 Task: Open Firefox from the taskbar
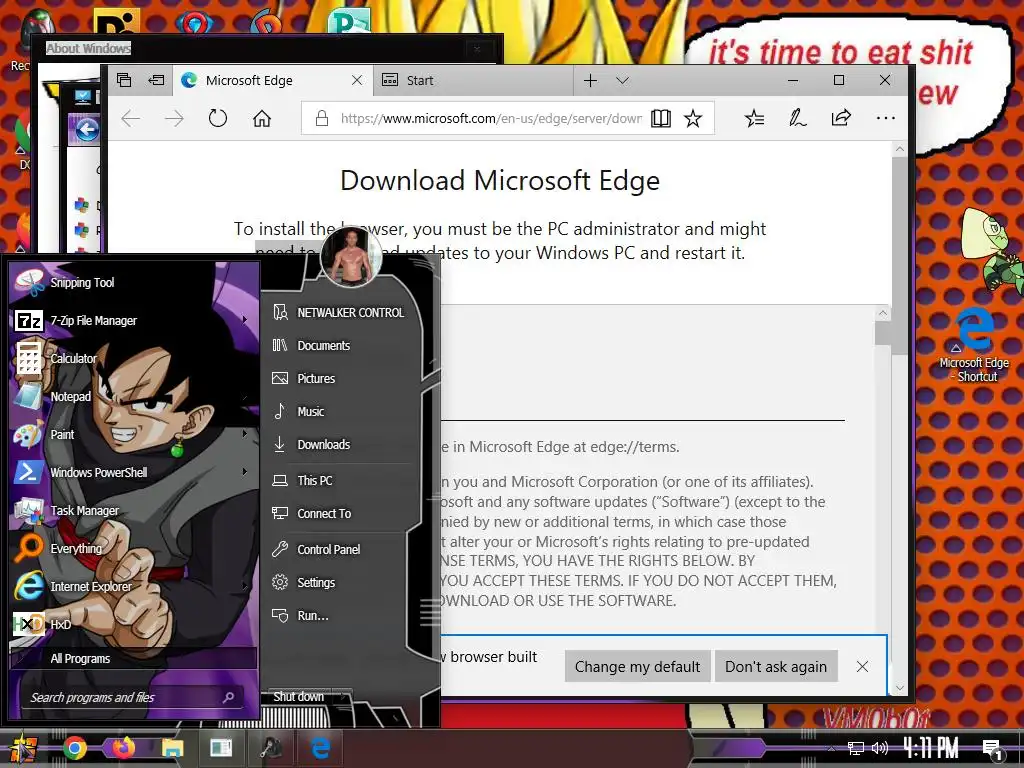tap(123, 748)
